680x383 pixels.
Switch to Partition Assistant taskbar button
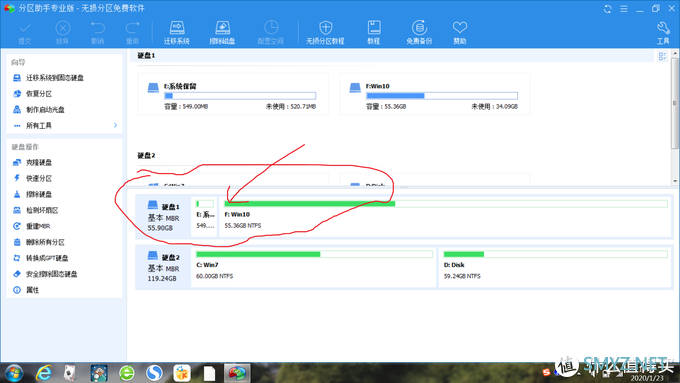(237, 373)
